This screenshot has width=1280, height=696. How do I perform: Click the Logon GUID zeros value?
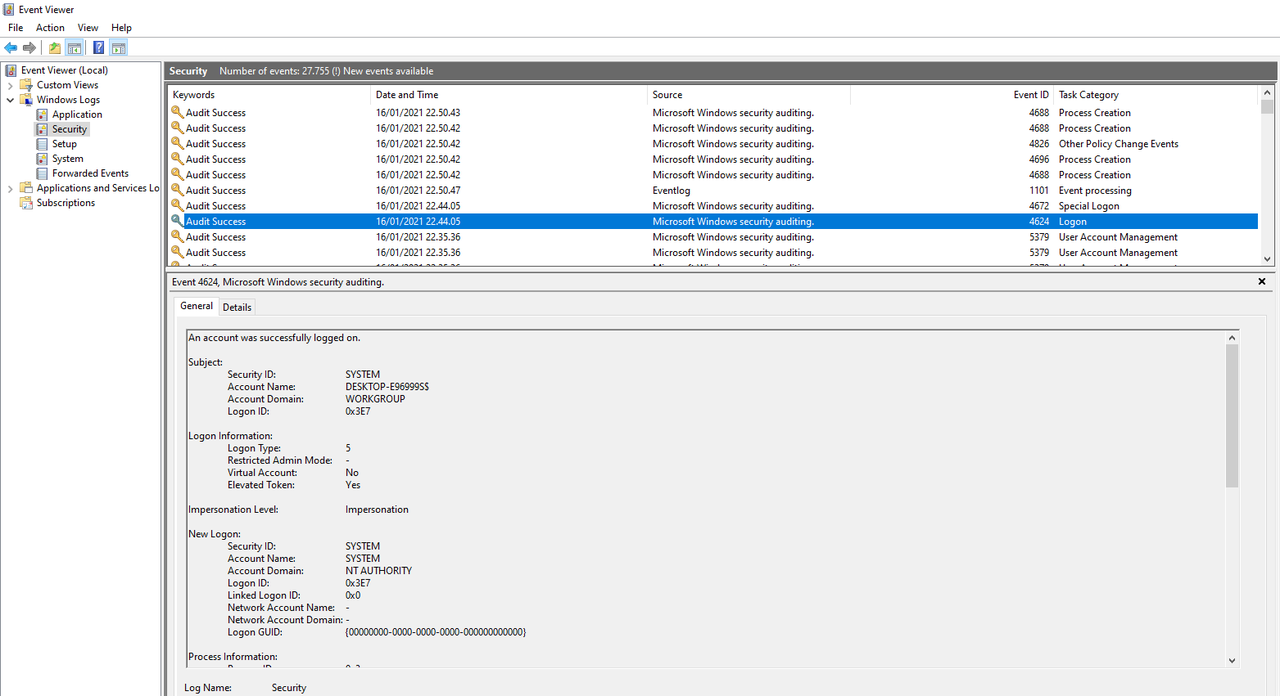[435, 632]
